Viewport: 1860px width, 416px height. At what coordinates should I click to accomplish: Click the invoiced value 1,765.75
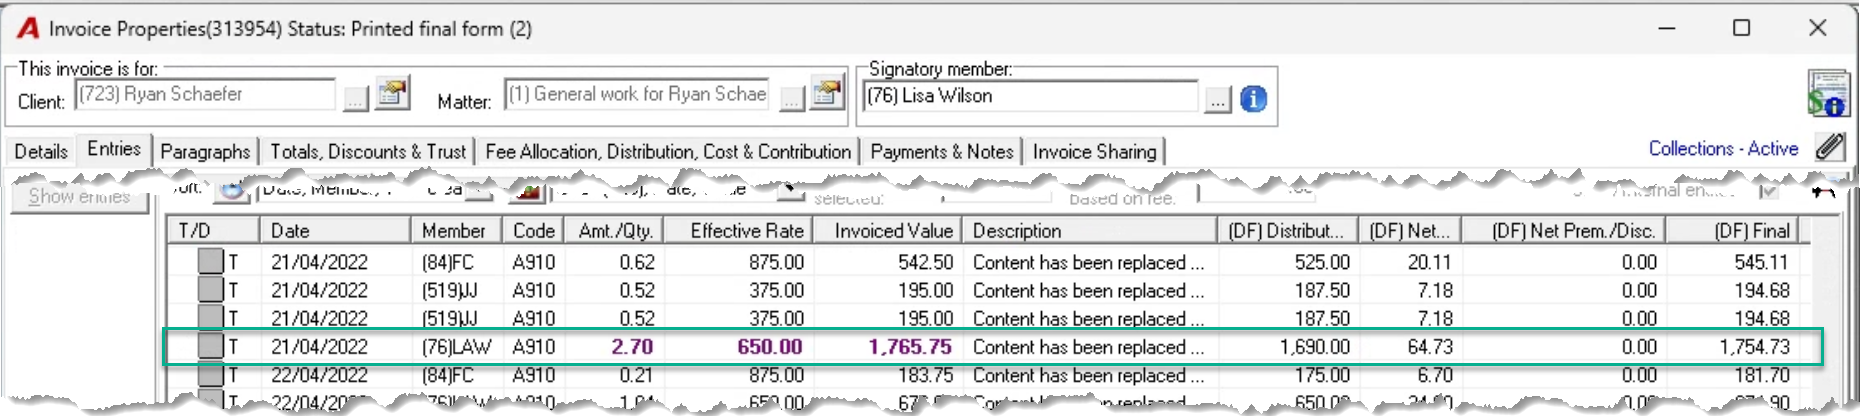click(x=910, y=347)
